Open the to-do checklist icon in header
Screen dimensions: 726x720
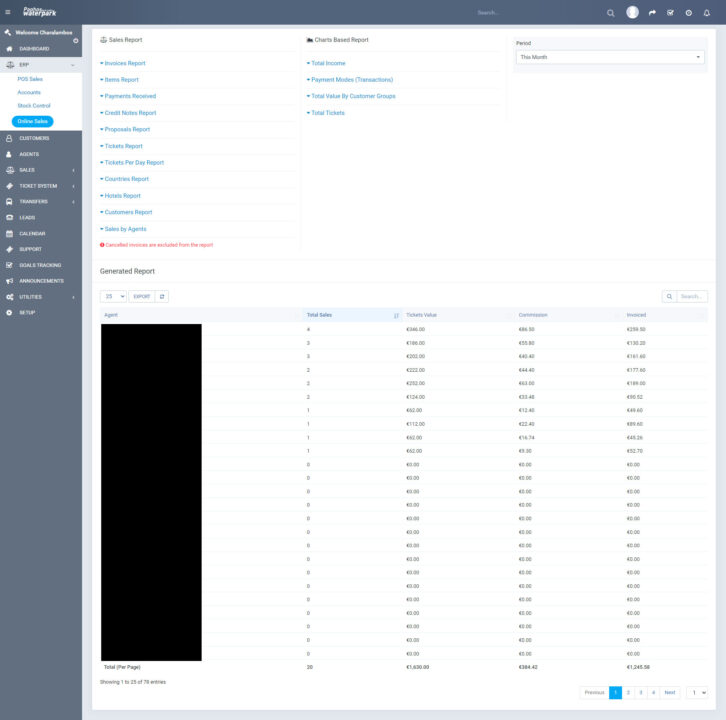pyautogui.click(x=670, y=13)
